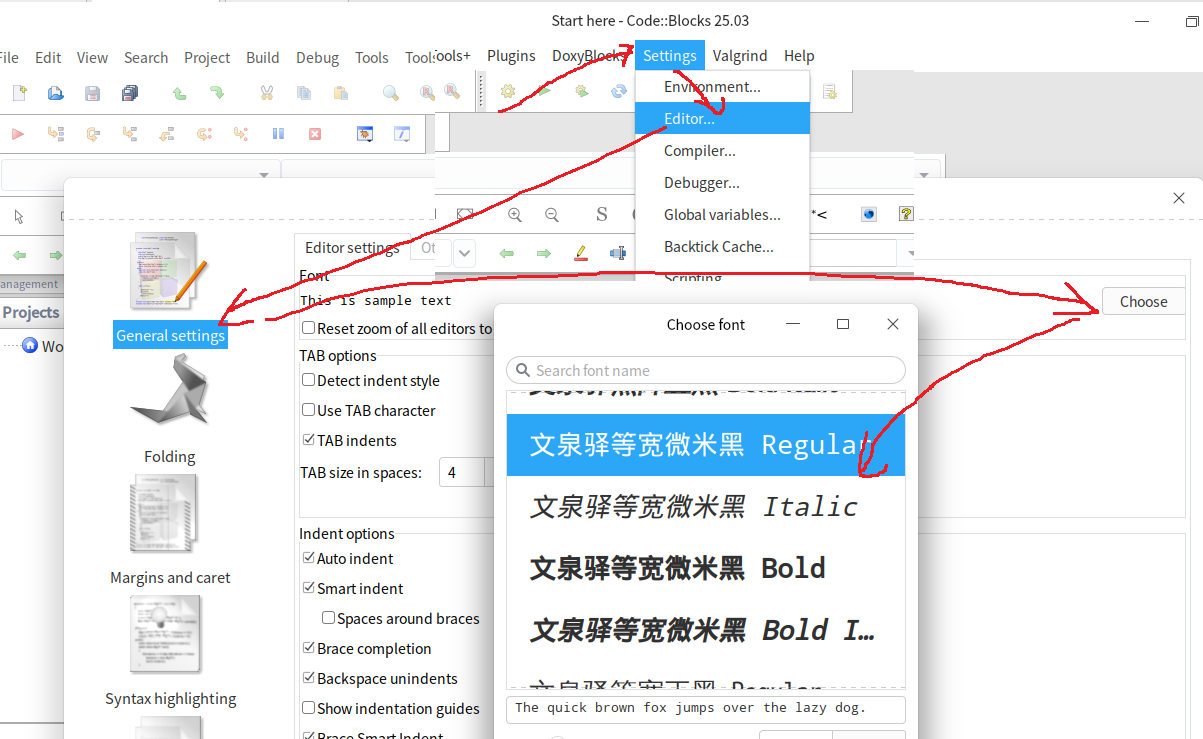Pause the debugger with the break icon
The image size is (1203, 739).
point(278,133)
